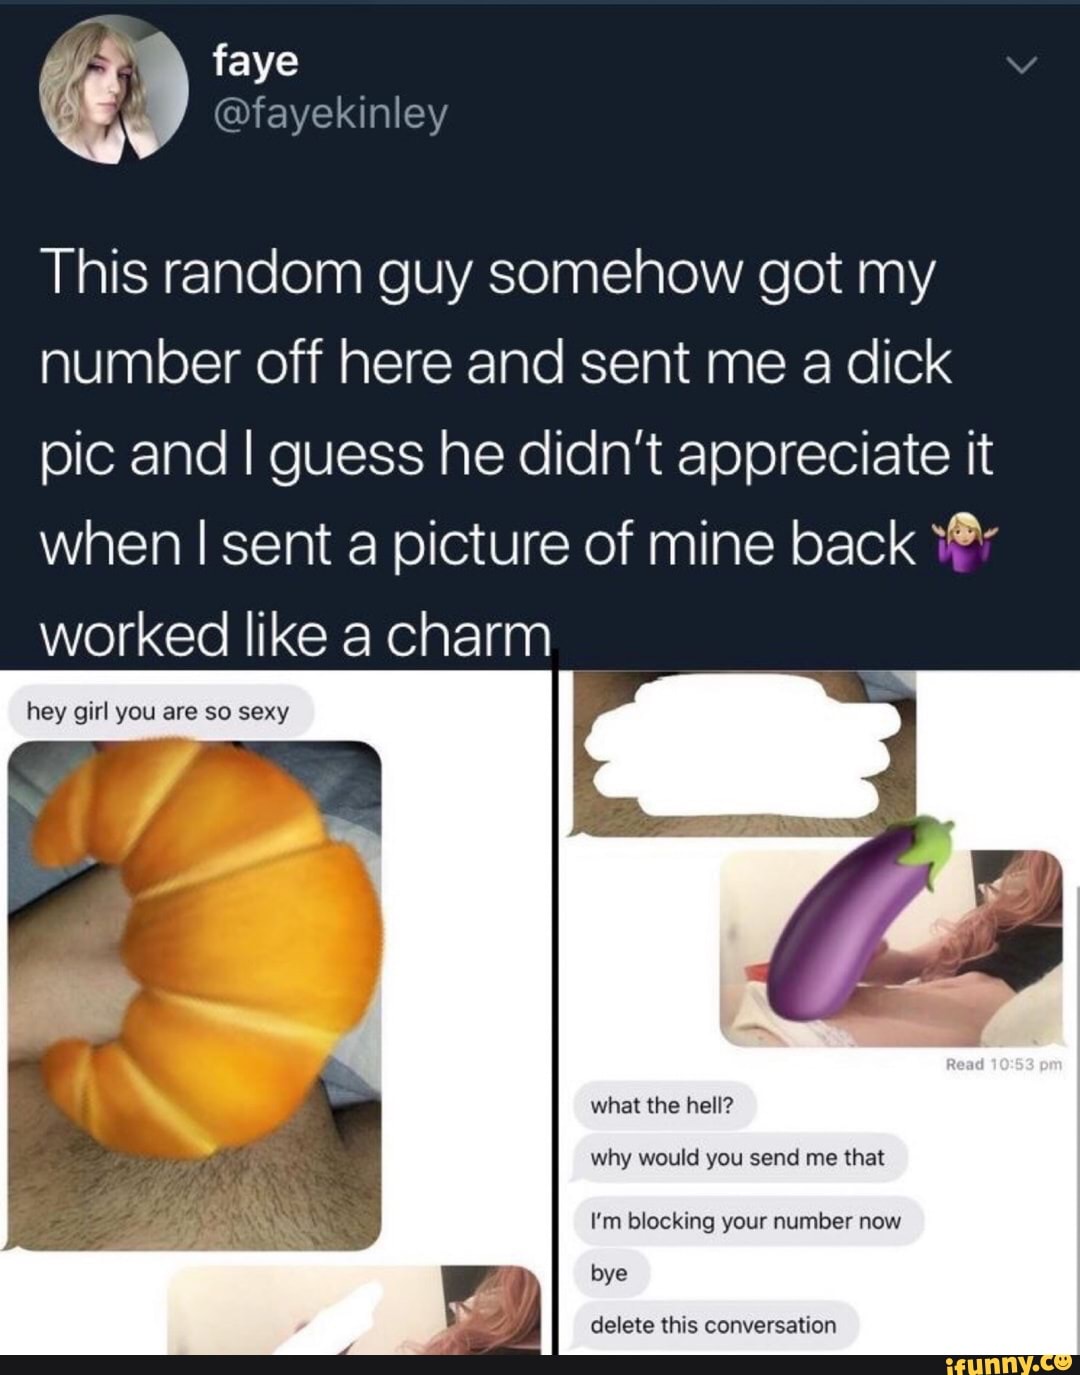Click the Read 10:53 pm receipt

coord(1003,1064)
